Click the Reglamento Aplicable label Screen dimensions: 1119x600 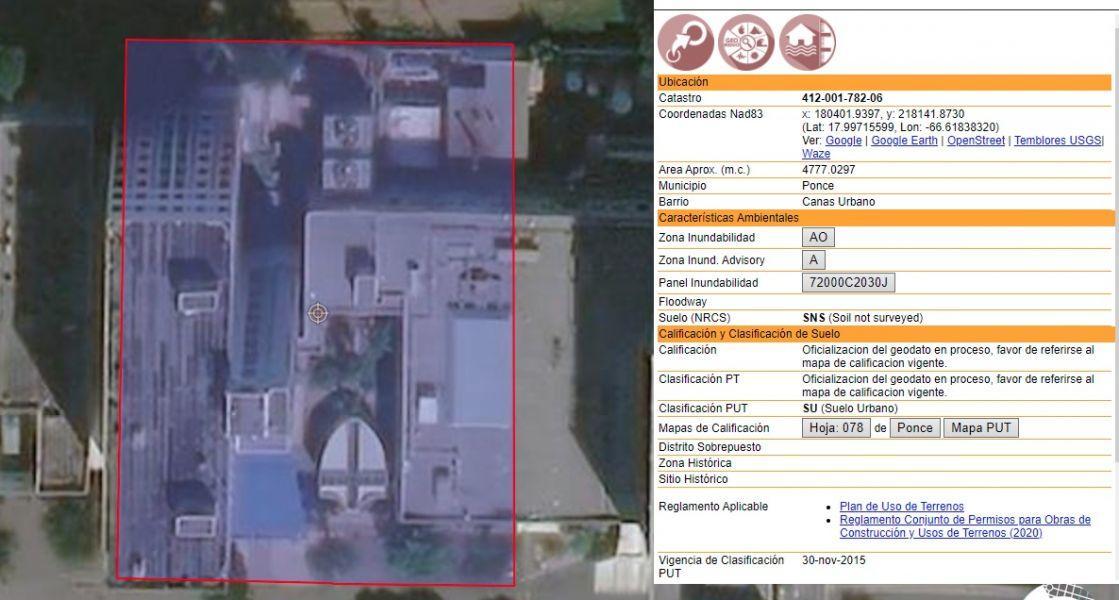point(713,507)
